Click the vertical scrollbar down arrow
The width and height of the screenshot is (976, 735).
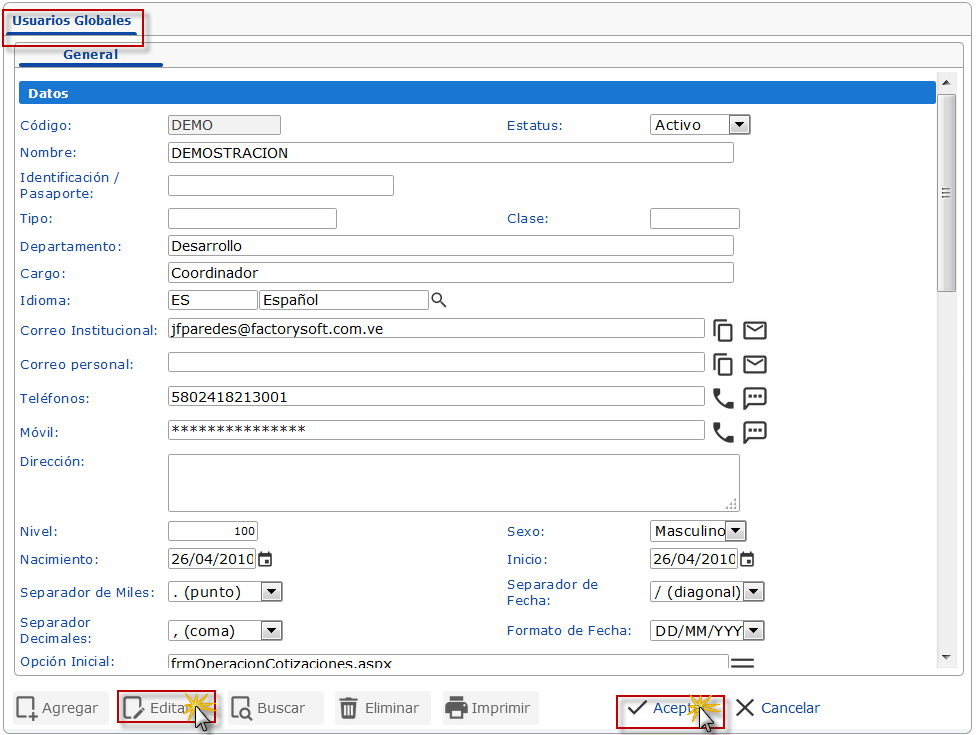[x=946, y=656]
